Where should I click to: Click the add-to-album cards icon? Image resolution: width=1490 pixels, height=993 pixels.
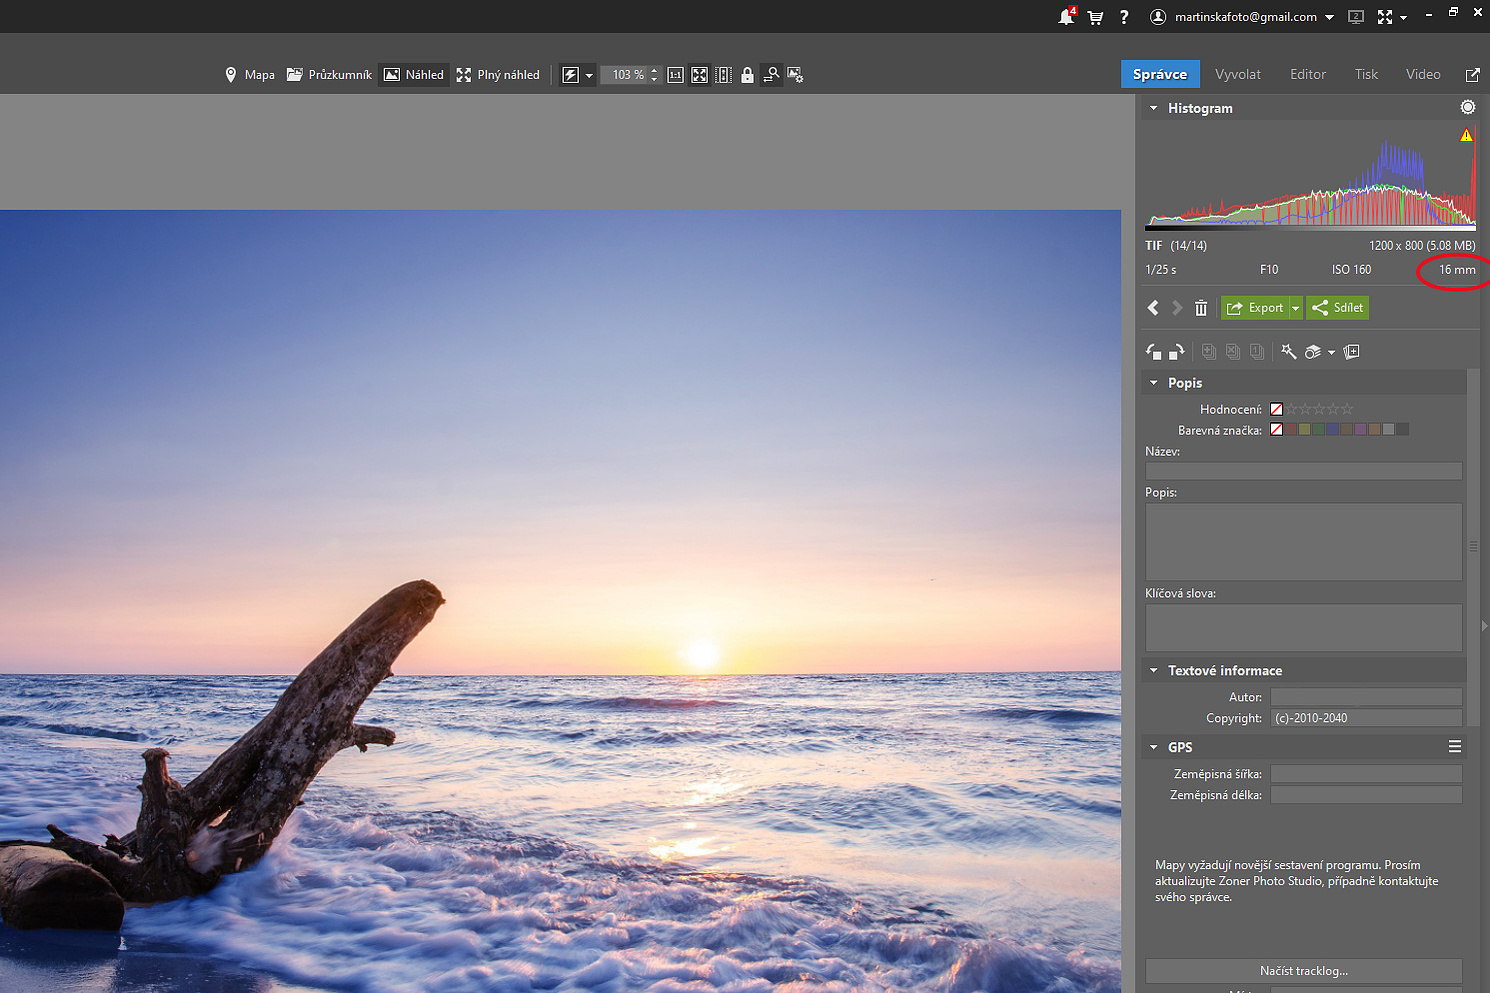coord(1352,352)
